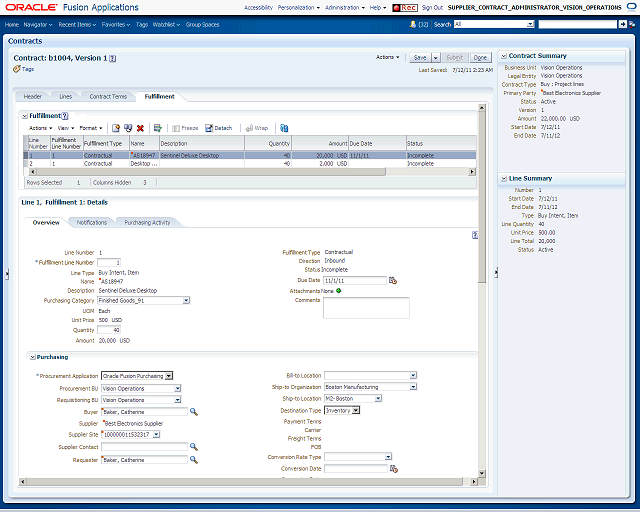Switch to the Contract Terms tab

(x=108, y=97)
